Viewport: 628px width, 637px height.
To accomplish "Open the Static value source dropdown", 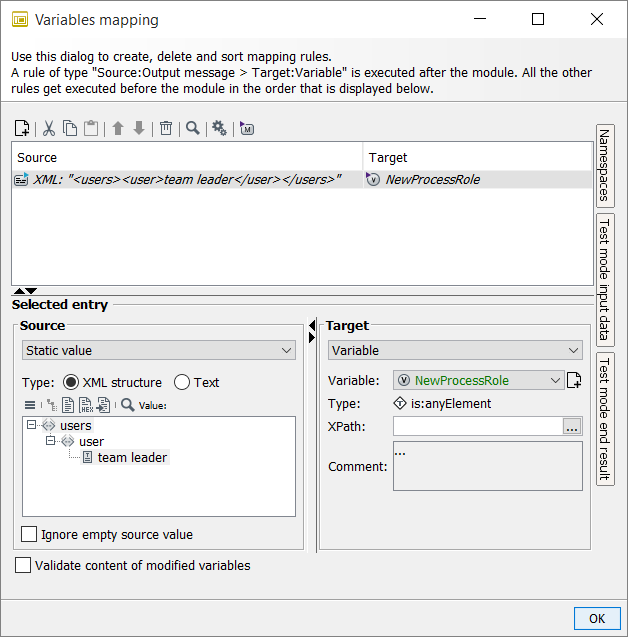I will pyautogui.click(x=158, y=351).
